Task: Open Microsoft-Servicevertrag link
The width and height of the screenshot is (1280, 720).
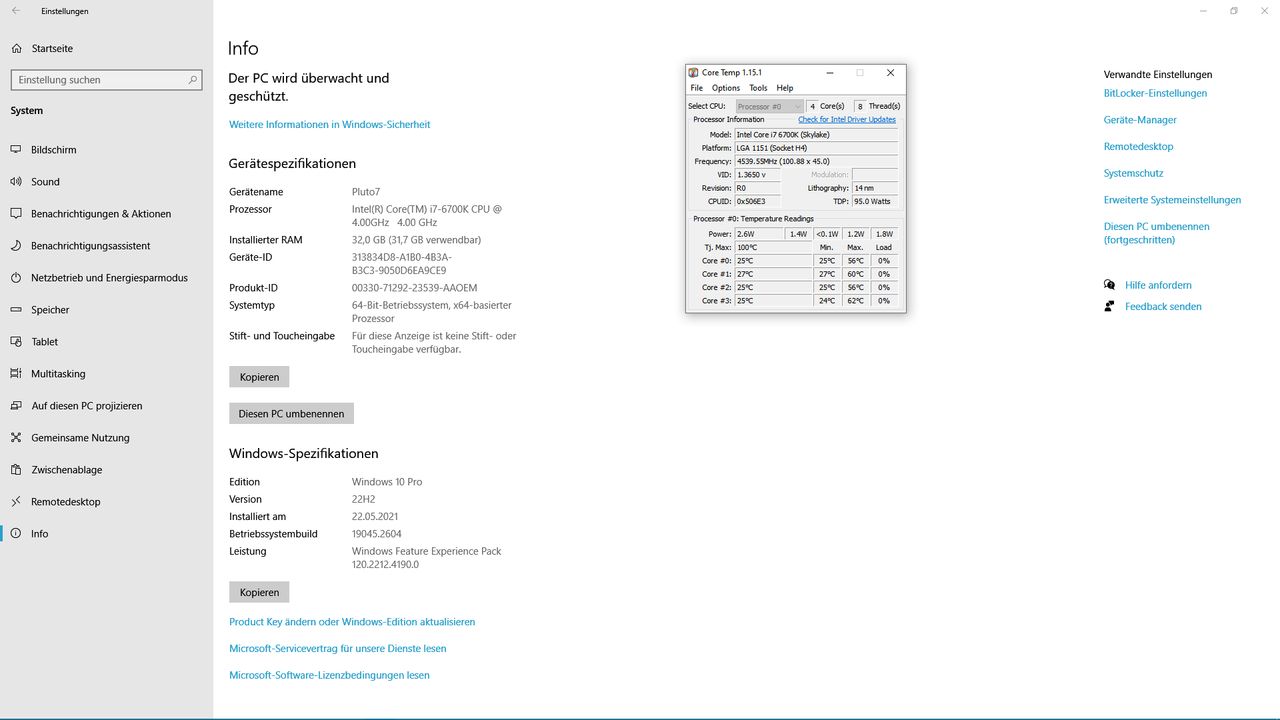Action: click(x=338, y=649)
